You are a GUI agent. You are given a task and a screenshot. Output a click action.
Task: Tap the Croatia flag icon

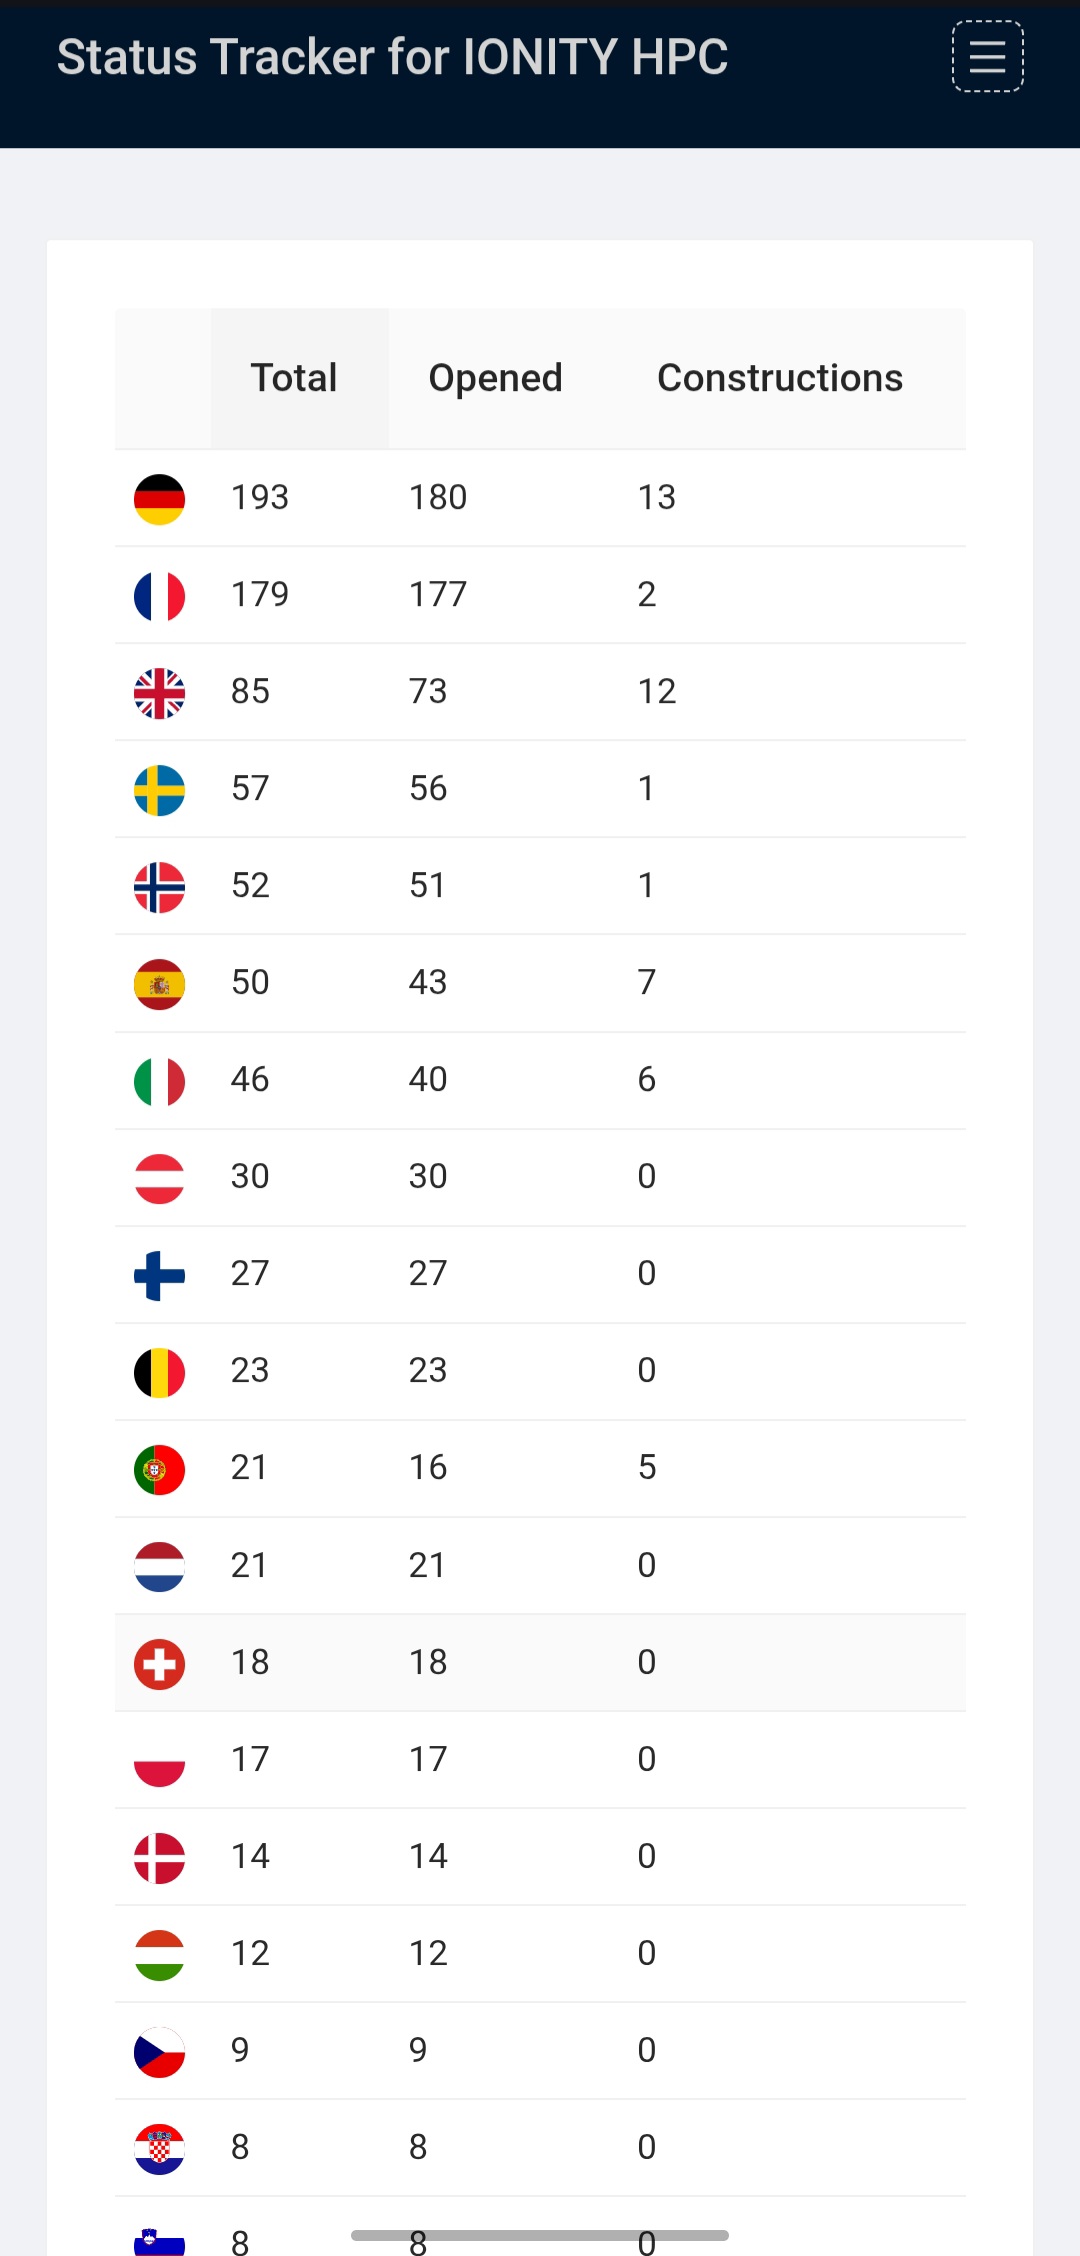[160, 2149]
